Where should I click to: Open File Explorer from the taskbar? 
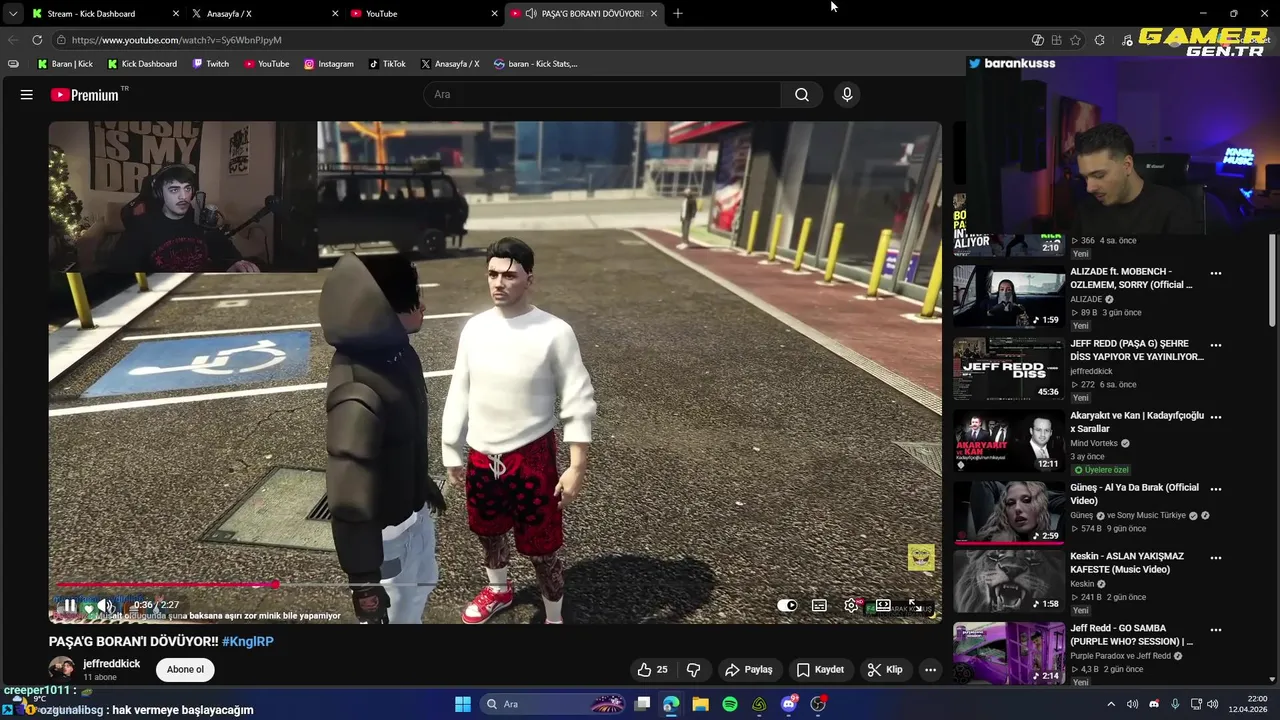tap(700, 704)
